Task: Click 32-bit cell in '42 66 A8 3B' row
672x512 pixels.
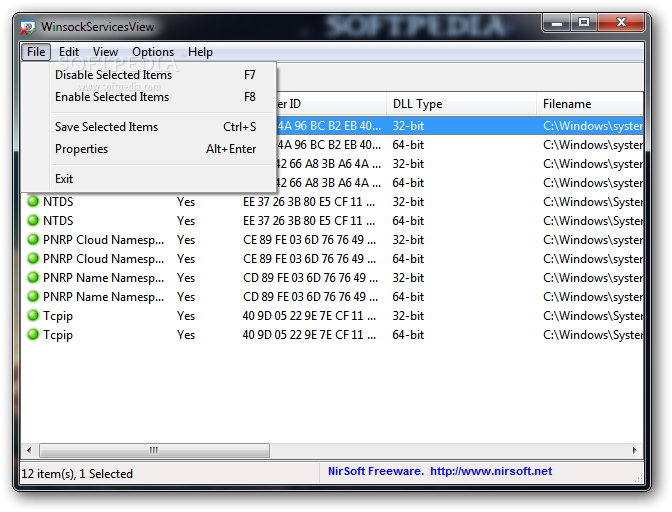Action: 408,164
